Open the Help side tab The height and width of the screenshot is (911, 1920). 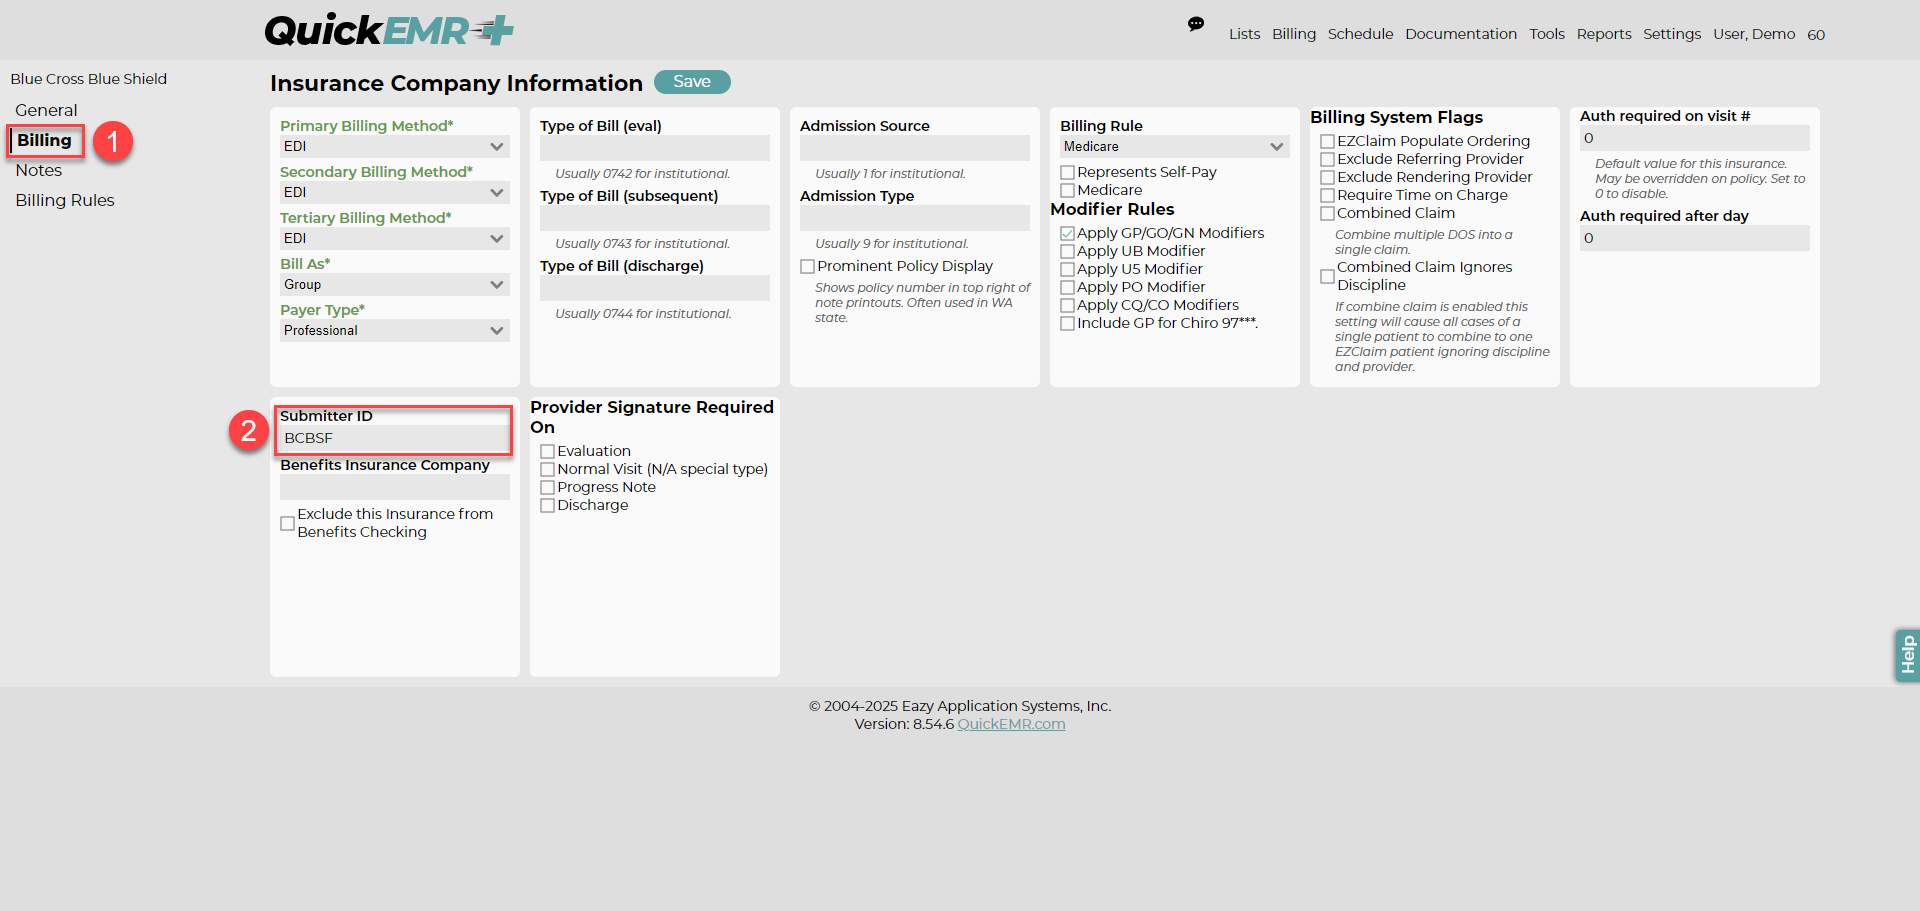coord(1907,656)
